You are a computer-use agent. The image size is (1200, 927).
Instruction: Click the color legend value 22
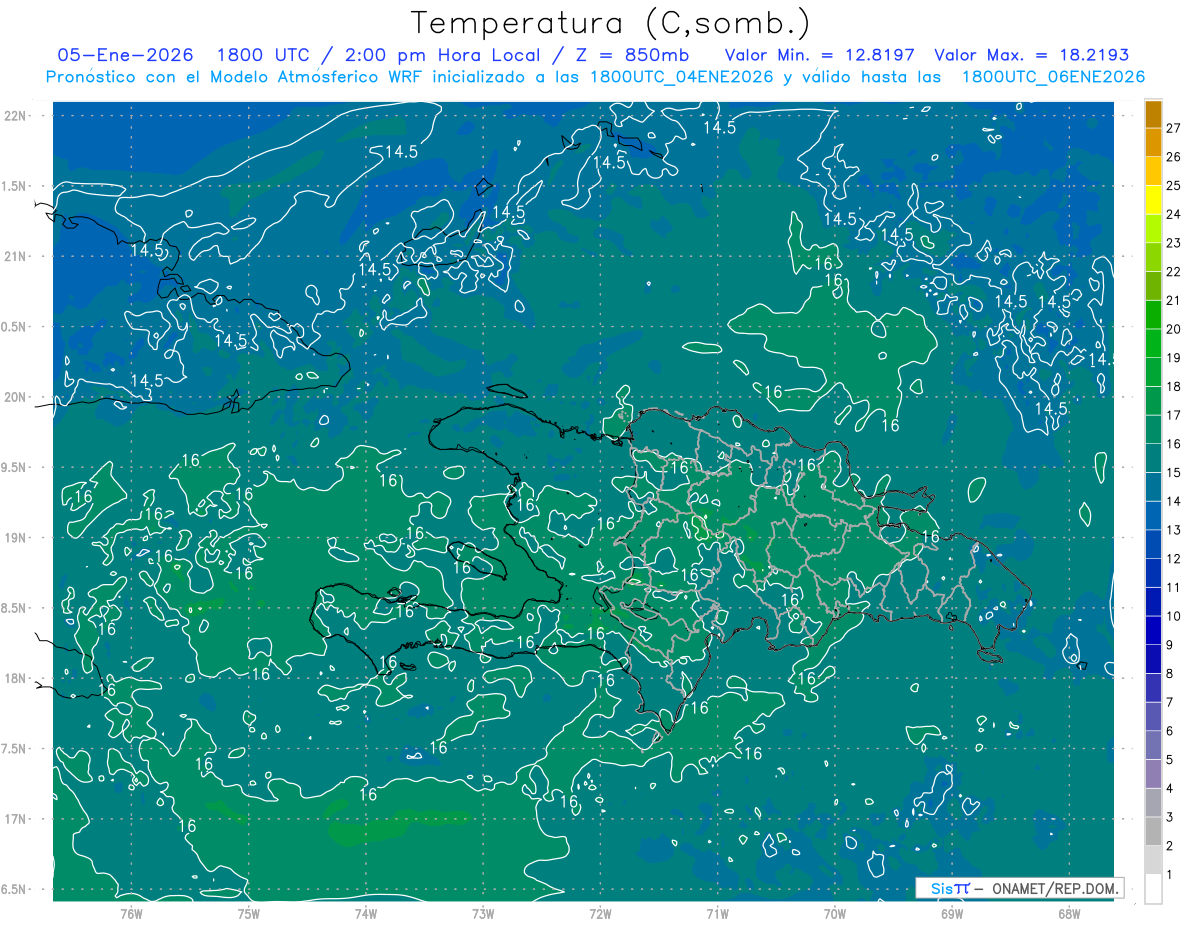point(1174,272)
